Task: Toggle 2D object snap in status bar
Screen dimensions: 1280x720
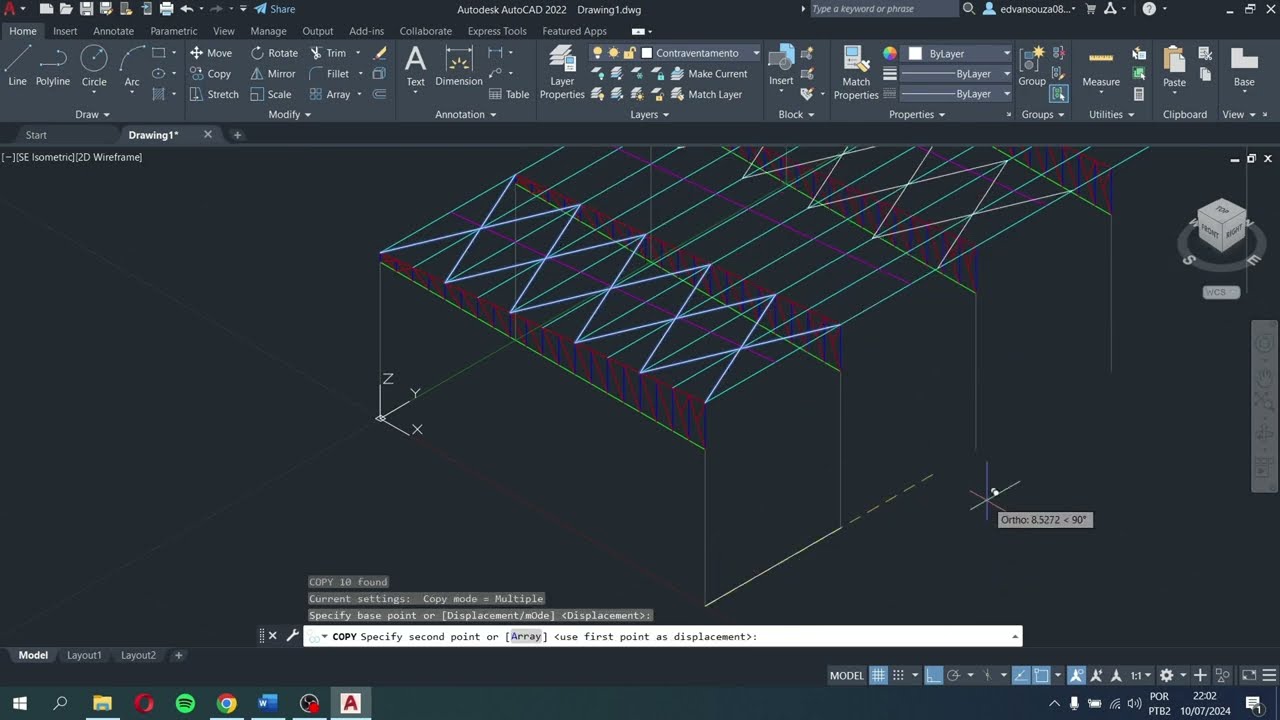Action: [x=1042, y=675]
